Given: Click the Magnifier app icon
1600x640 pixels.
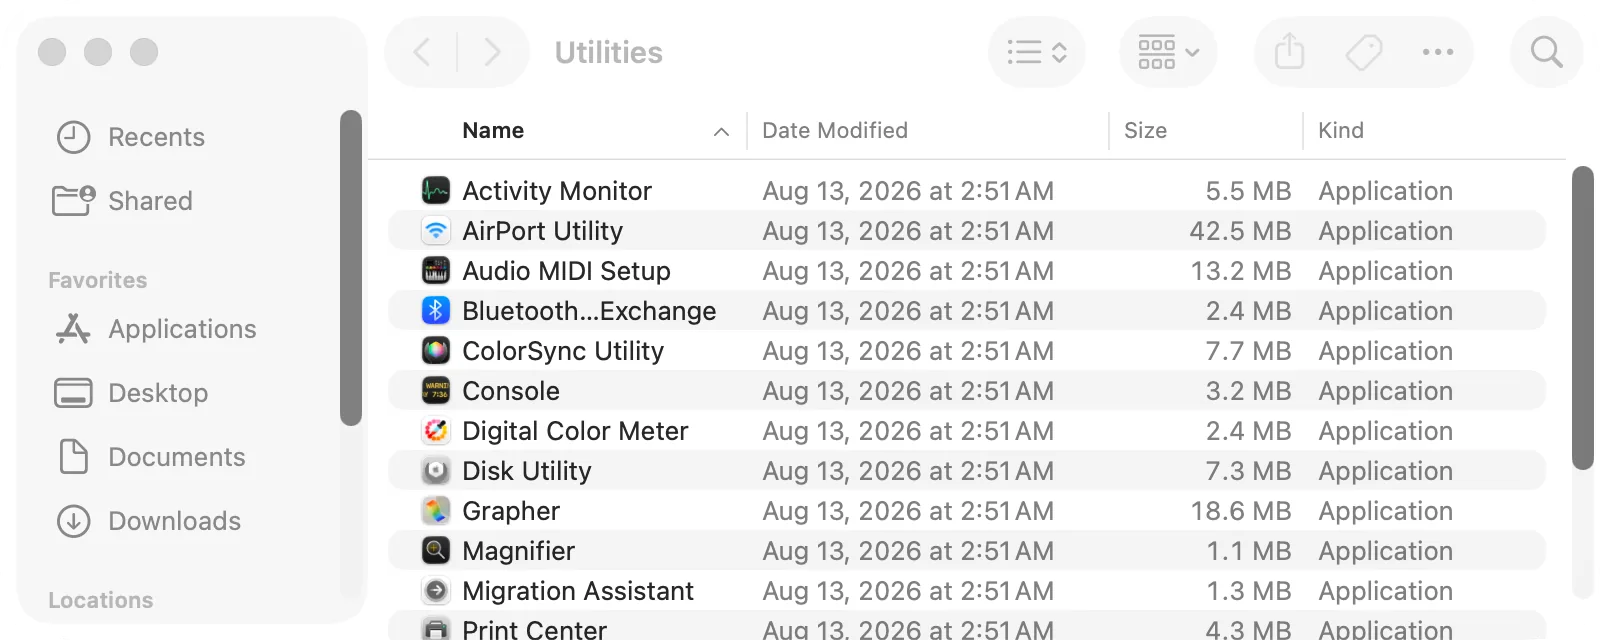Looking at the screenshot, I should tap(435, 550).
